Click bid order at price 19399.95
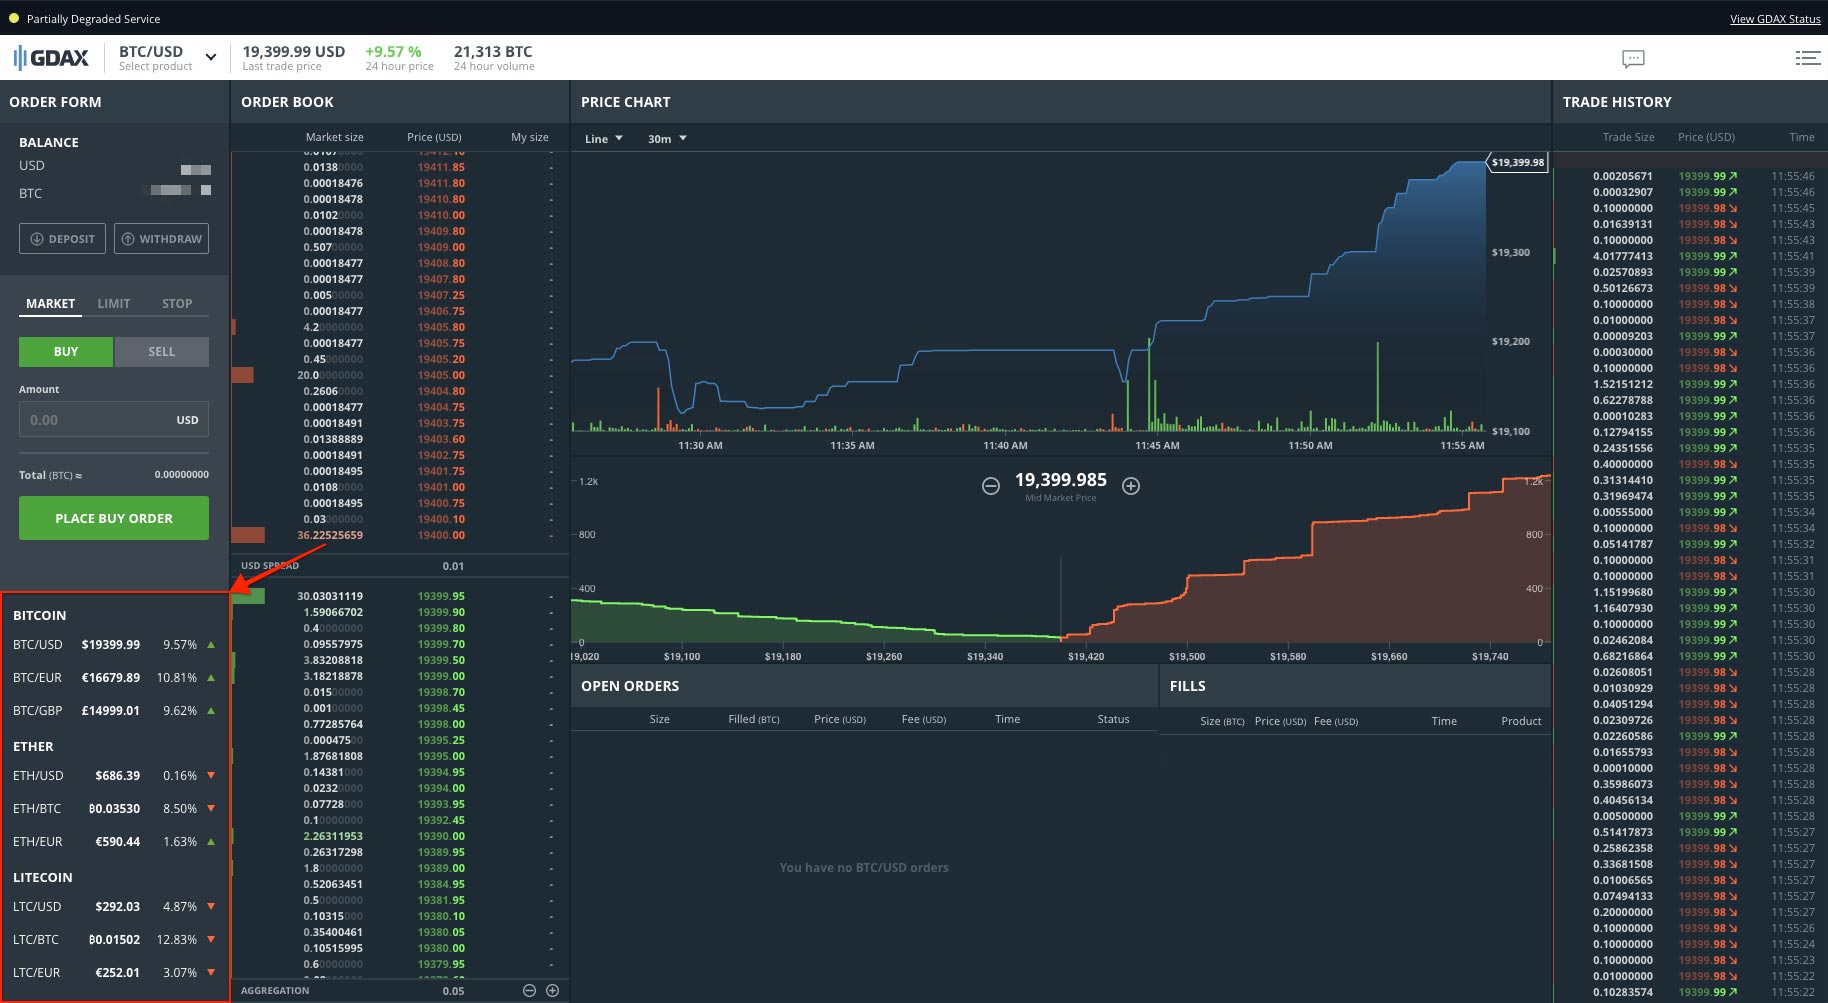The height and width of the screenshot is (1003, 1828). [400, 596]
